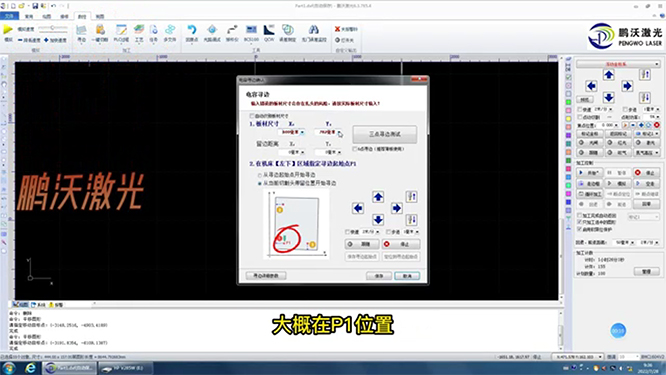Click the green layer color swatch in side strip
Viewport: 666px width, 375px height.
(568, 102)
